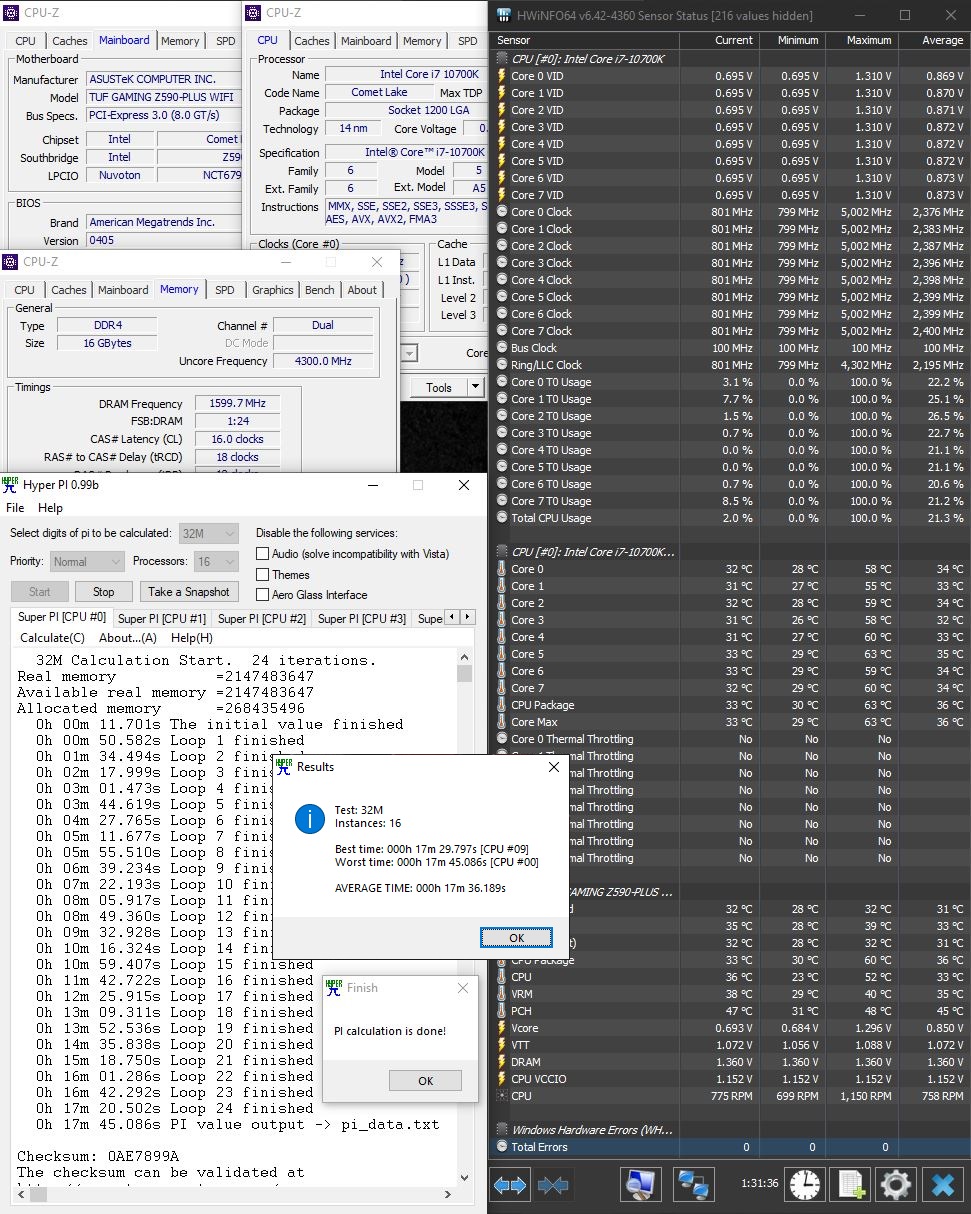Open HWiNFO networked monitors icon
Image resolution: width=971 pixels, height=1214 pixels.
(692, 1186)
